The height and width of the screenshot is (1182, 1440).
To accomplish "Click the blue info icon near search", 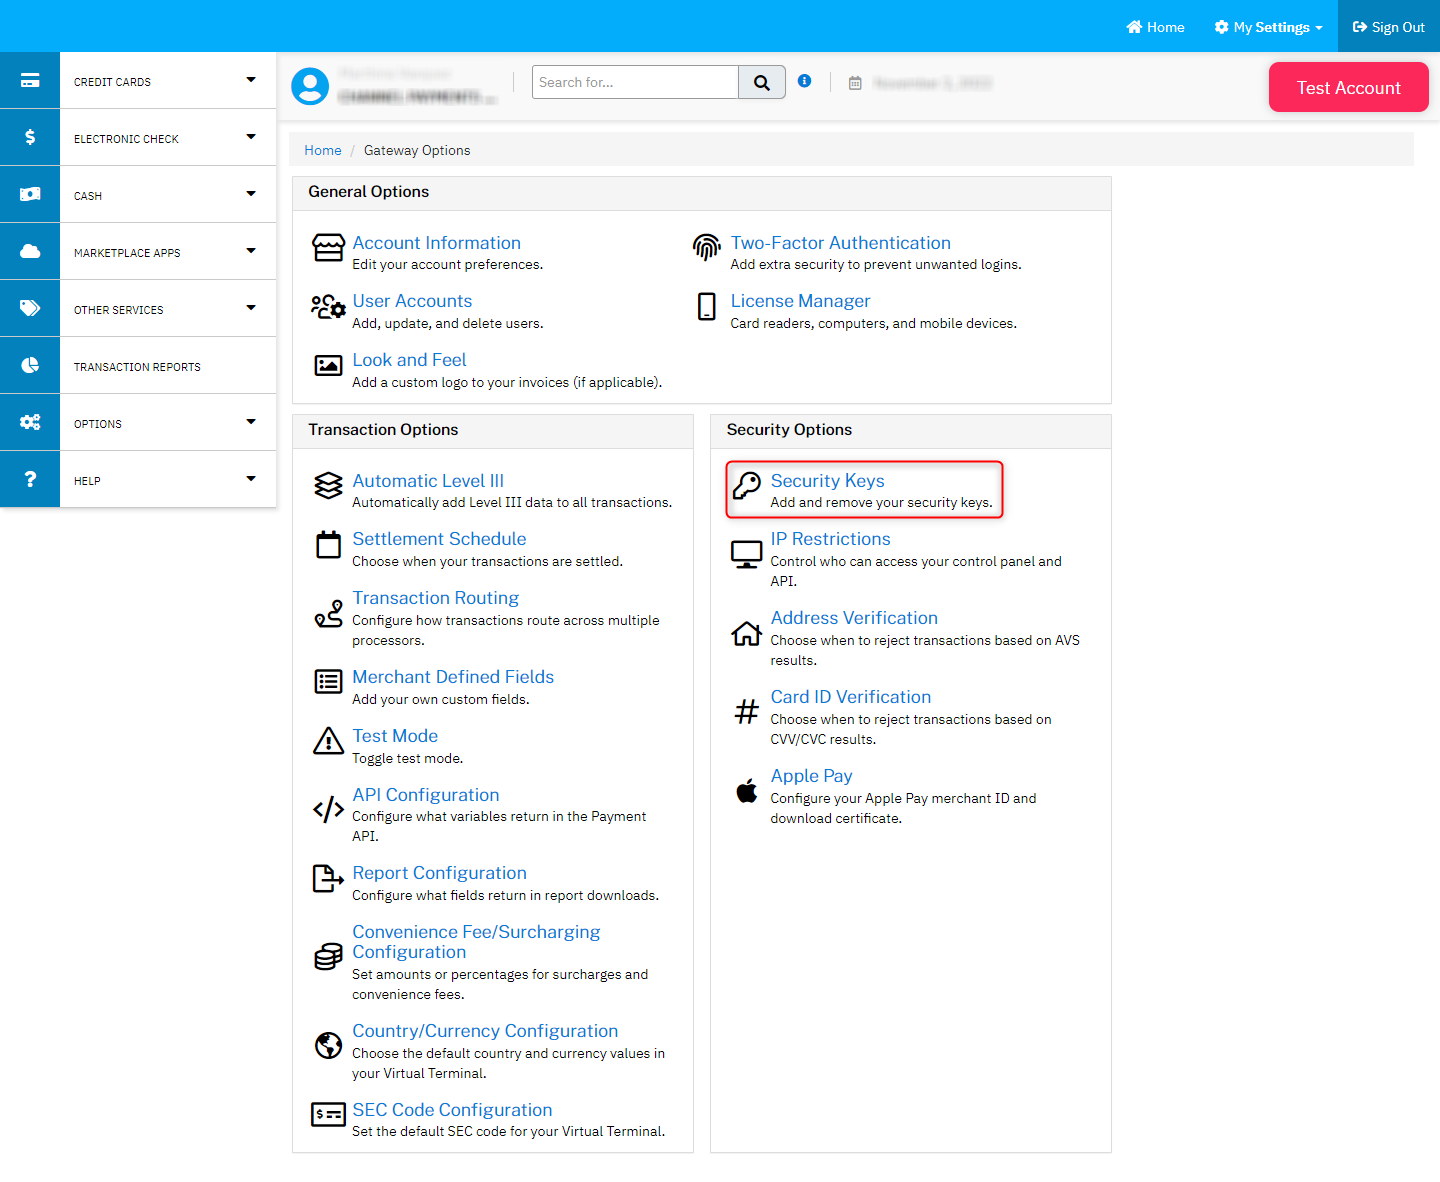I will [804, 81].
